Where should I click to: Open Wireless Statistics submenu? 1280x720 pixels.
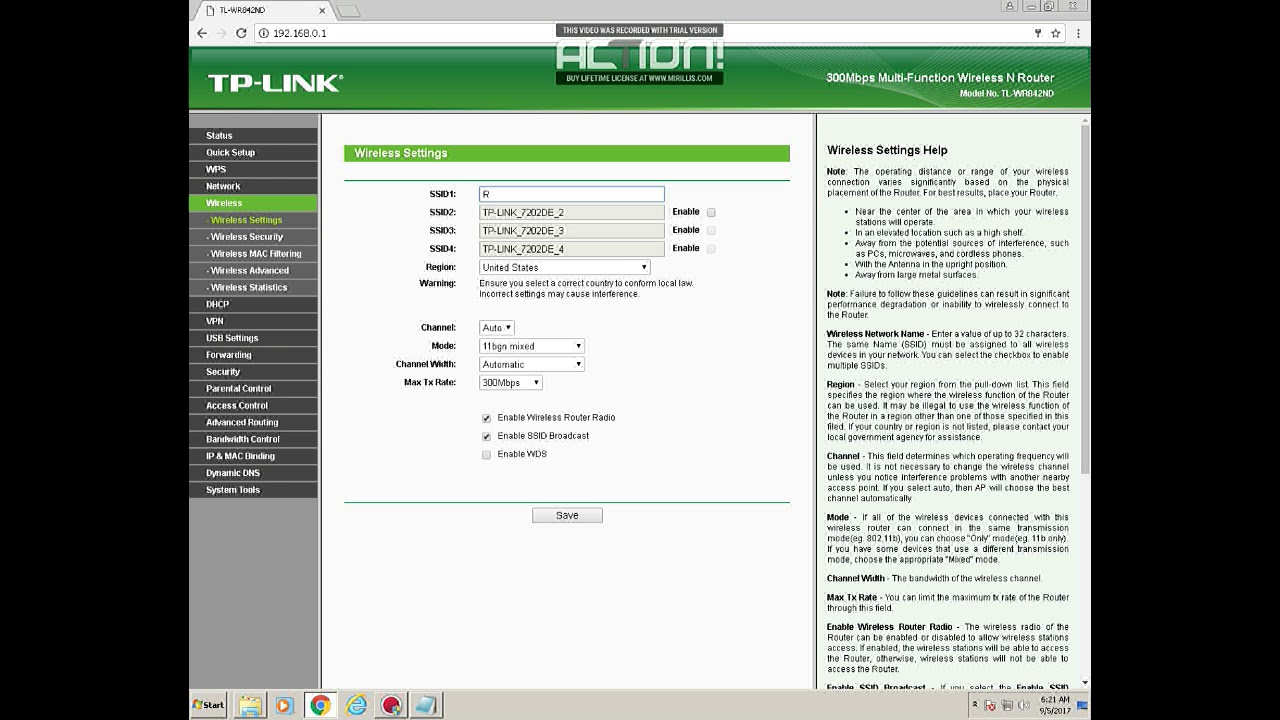point(254,287)
